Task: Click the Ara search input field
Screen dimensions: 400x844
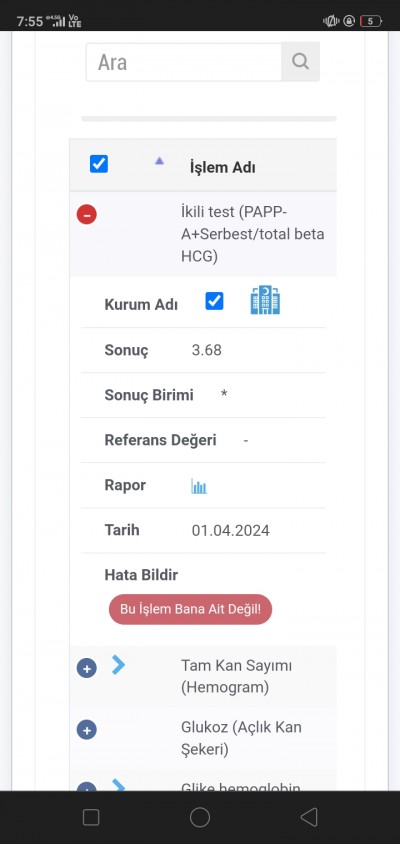Action: (x=184, y=62)
